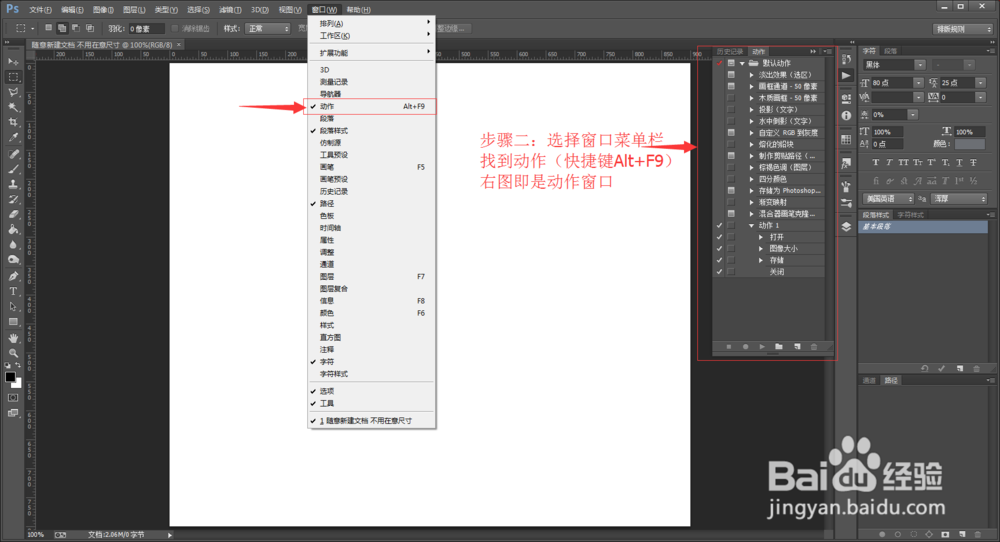
Task: Switch to the 字符样式 tab
Action: [911, 215]
